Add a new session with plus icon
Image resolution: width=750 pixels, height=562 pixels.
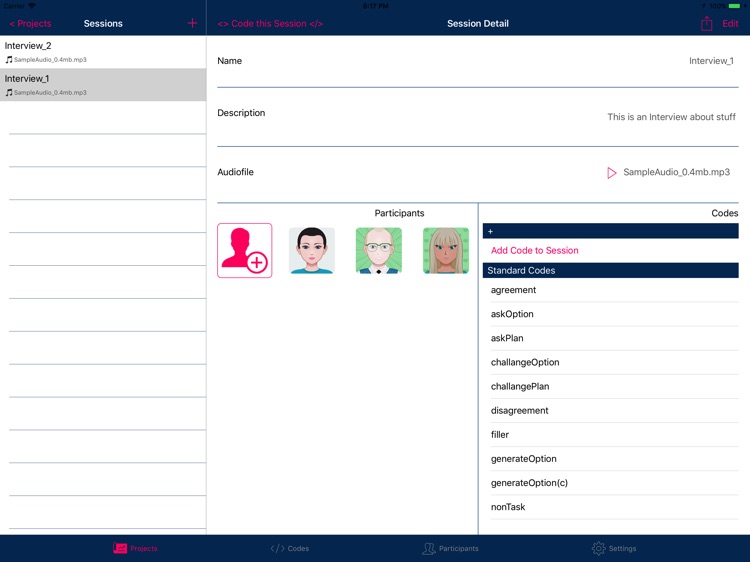[192, 23]
